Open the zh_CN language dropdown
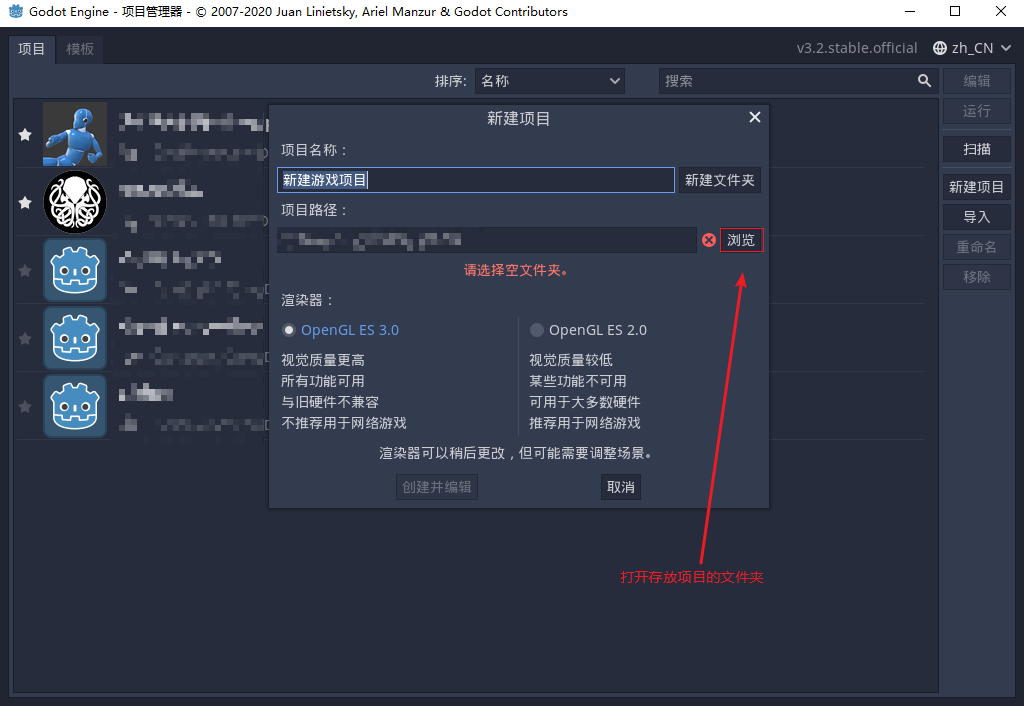 972,48
